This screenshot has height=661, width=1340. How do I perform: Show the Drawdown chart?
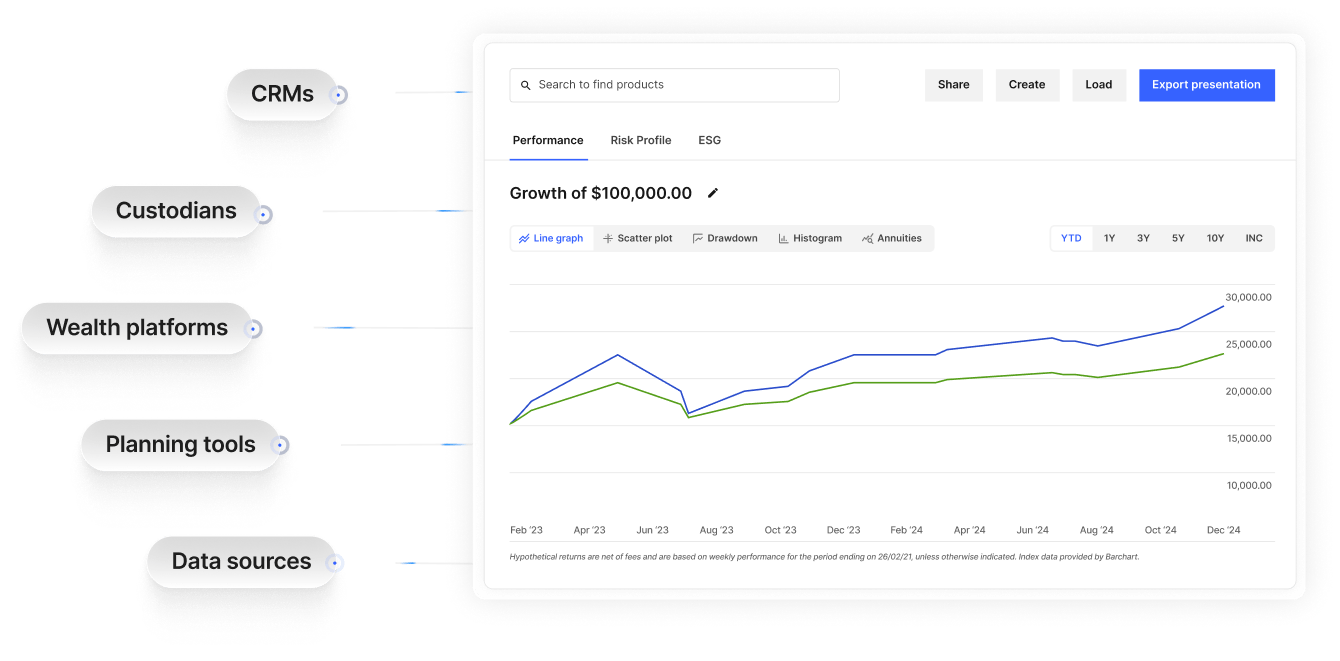click(x=725, y=238)
